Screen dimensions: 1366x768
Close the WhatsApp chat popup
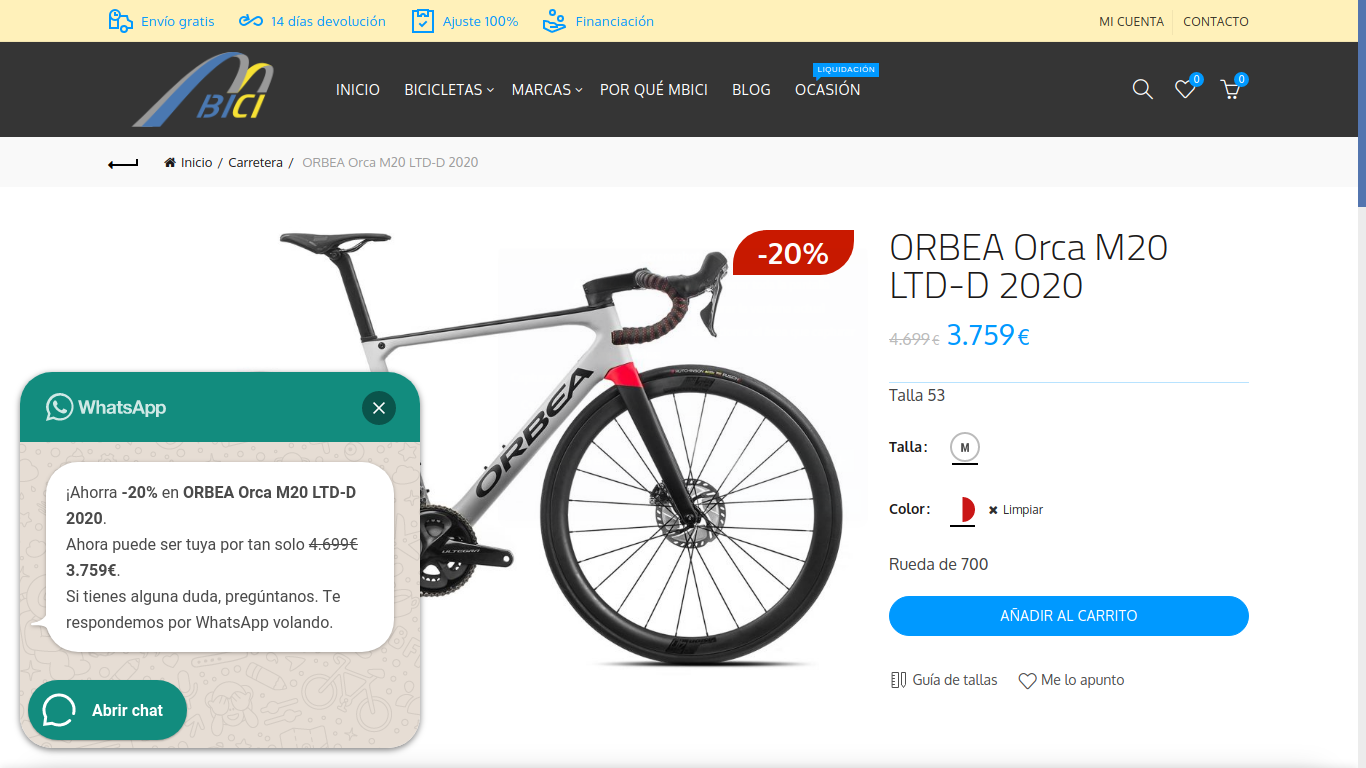(x=379, y=408)
